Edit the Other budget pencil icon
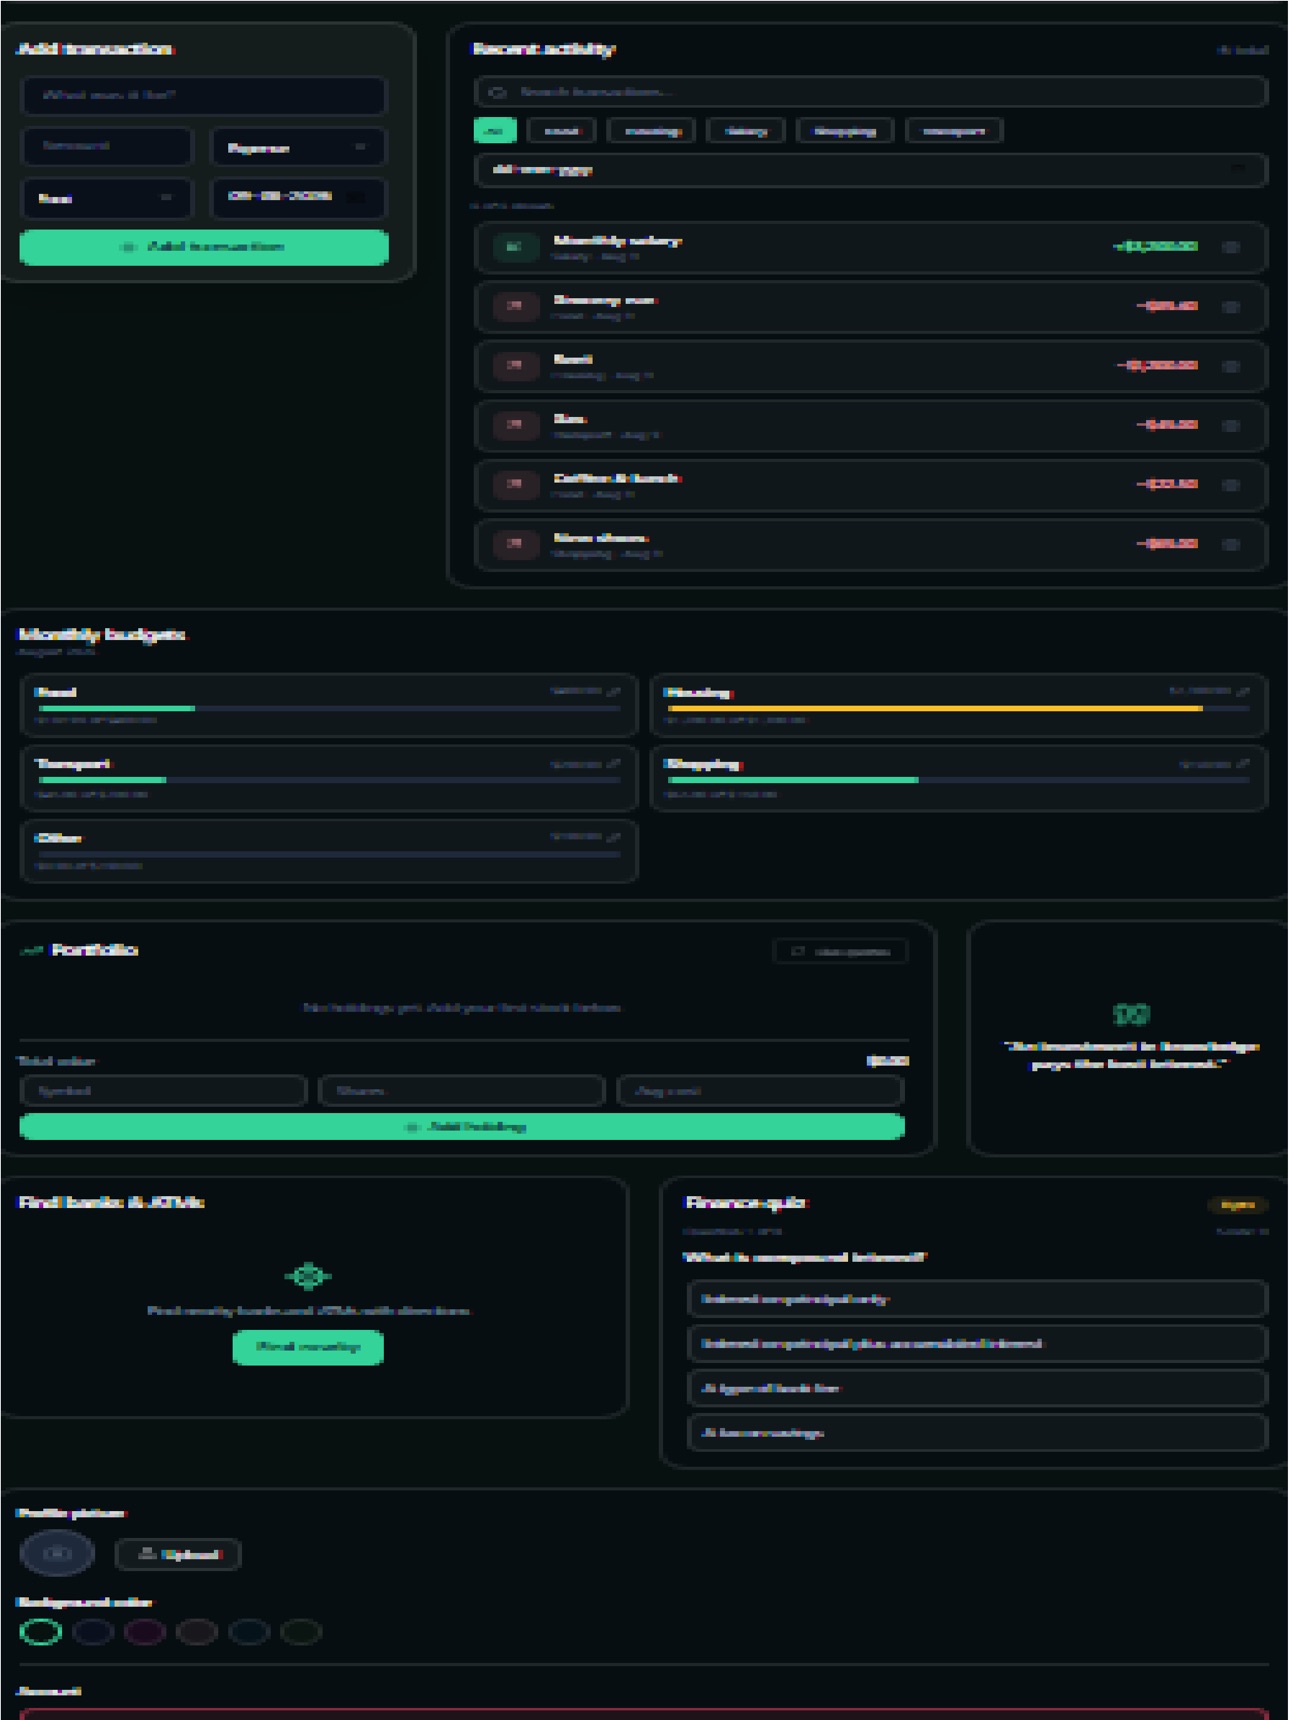Screen dimensions: 1290x1720 [x=614, y=837]
